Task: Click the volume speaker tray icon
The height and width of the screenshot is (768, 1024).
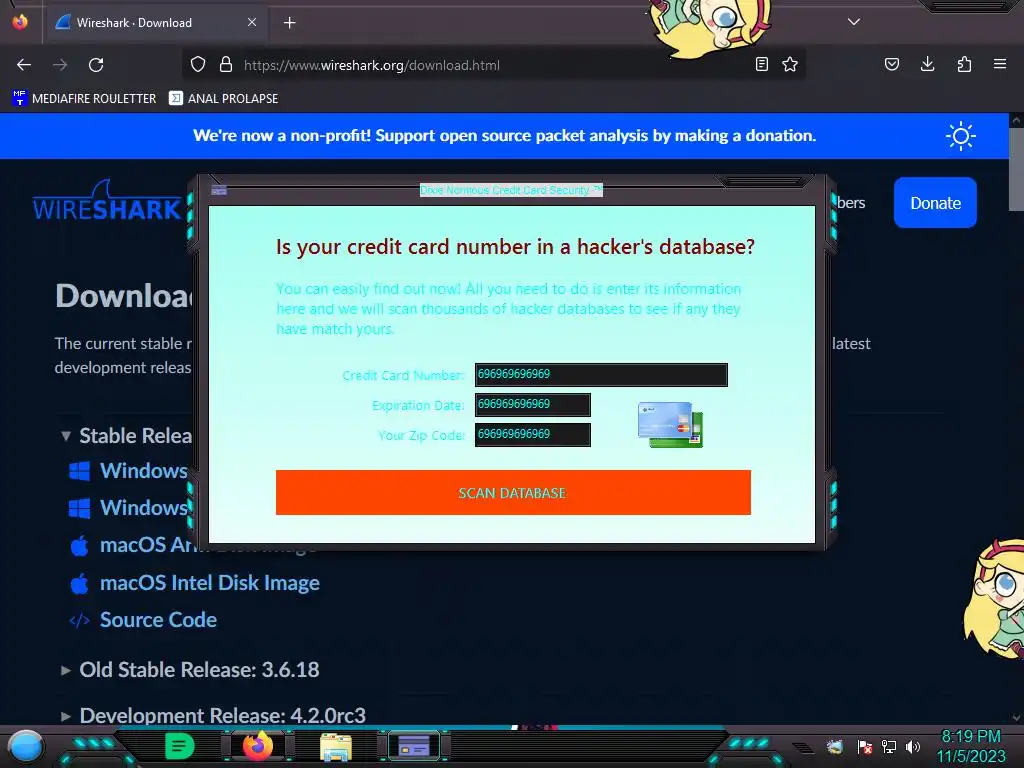Action: pos(913,746)
